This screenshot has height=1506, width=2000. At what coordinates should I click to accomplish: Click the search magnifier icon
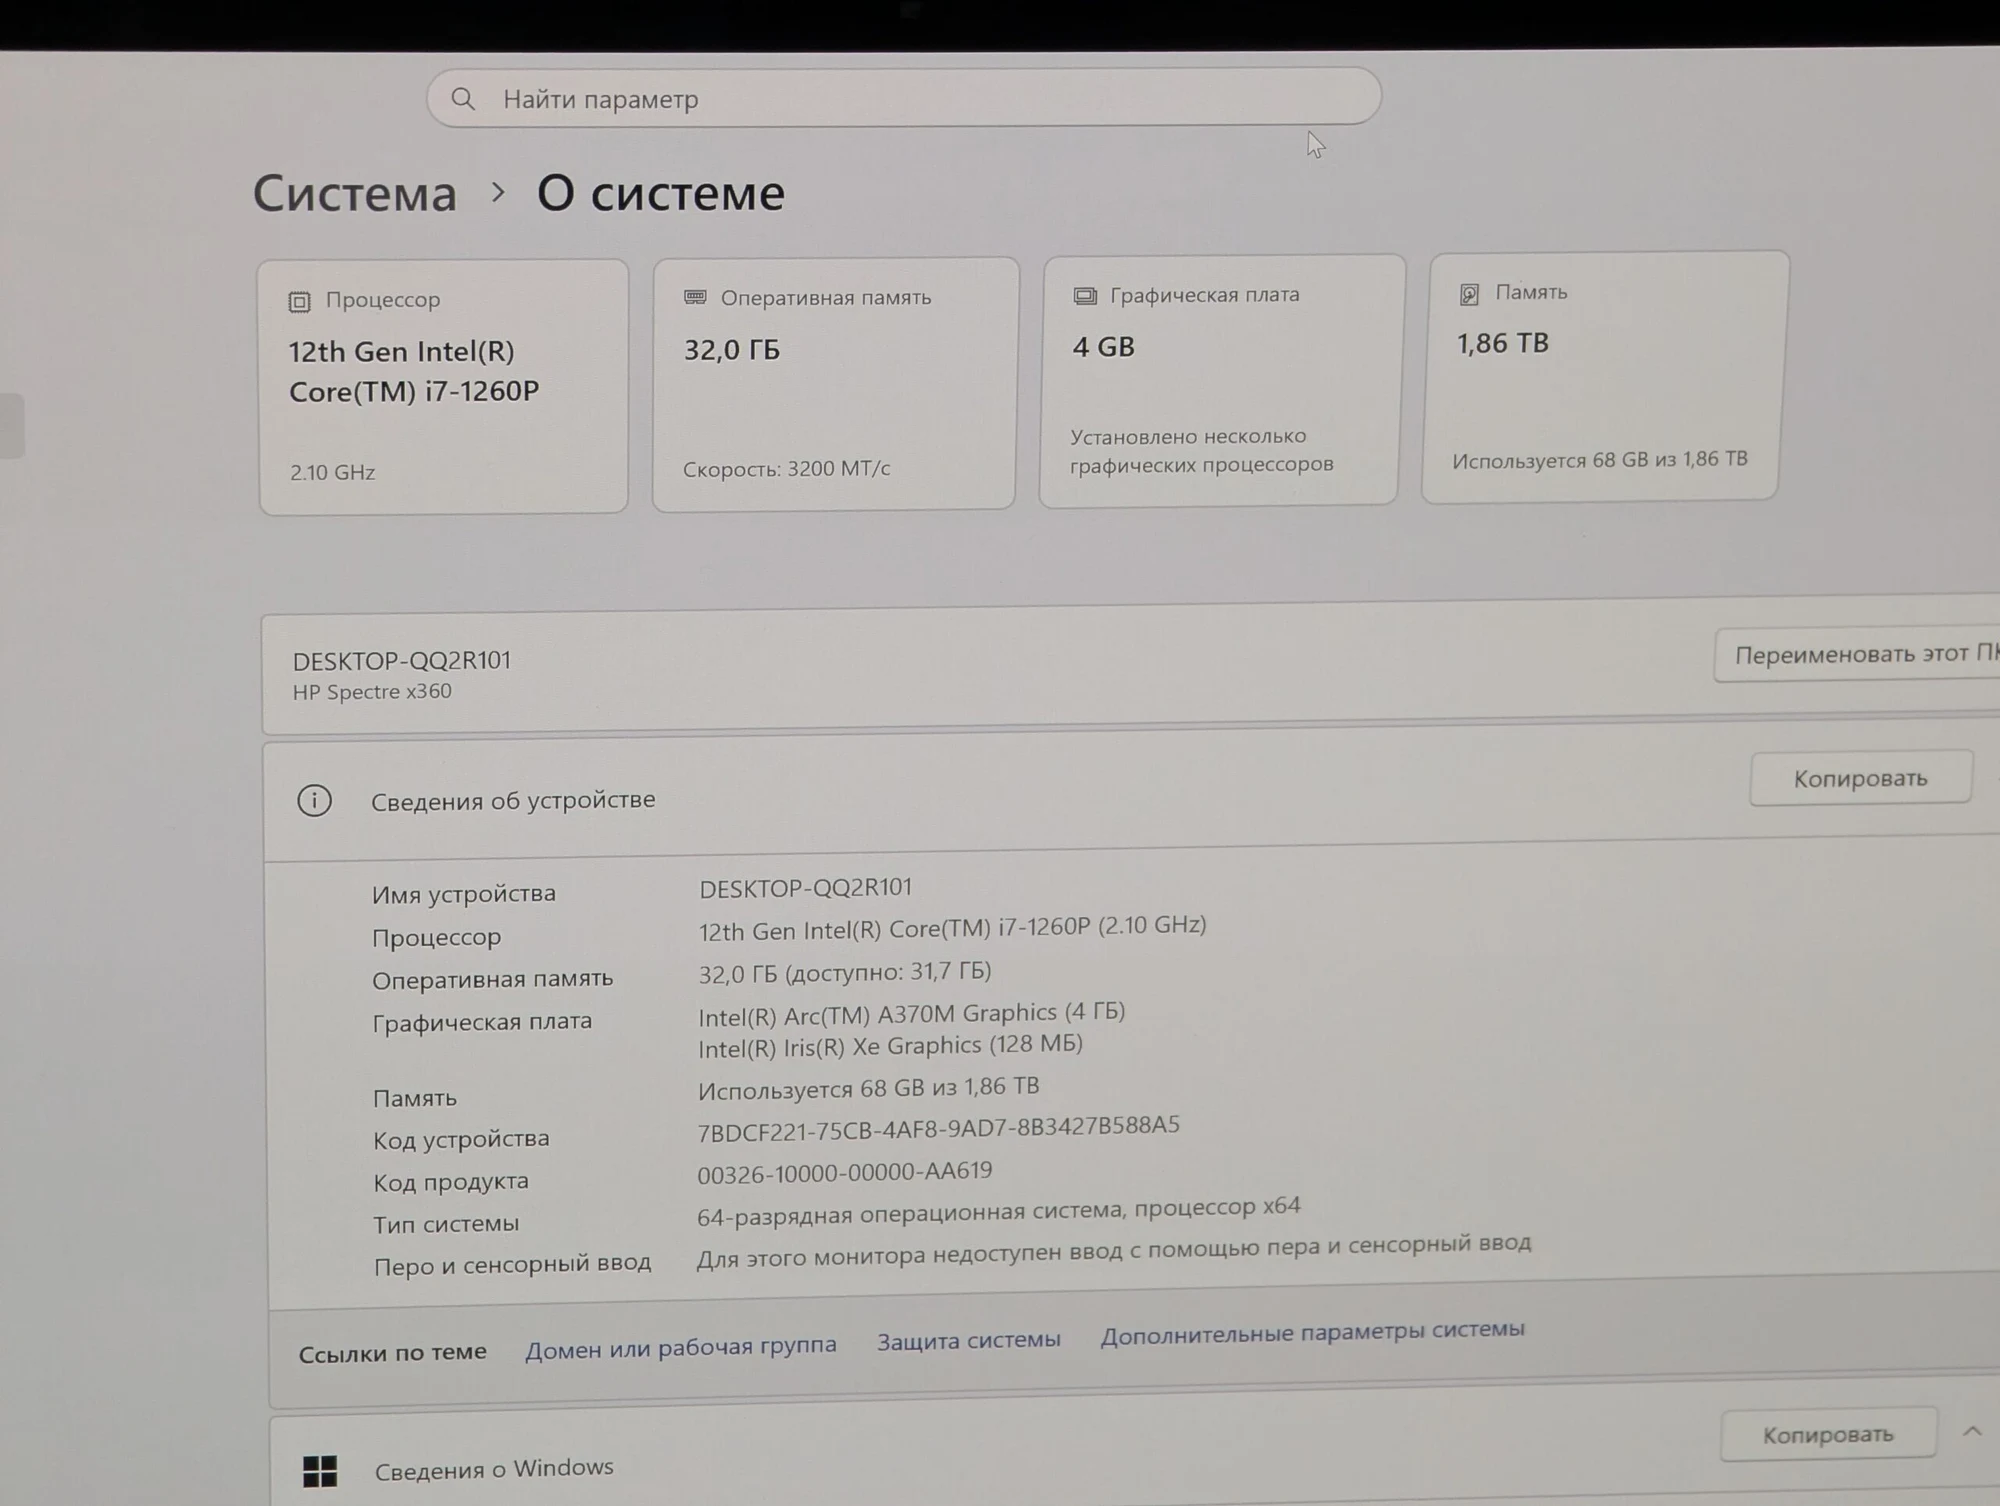tap(462, 99)
